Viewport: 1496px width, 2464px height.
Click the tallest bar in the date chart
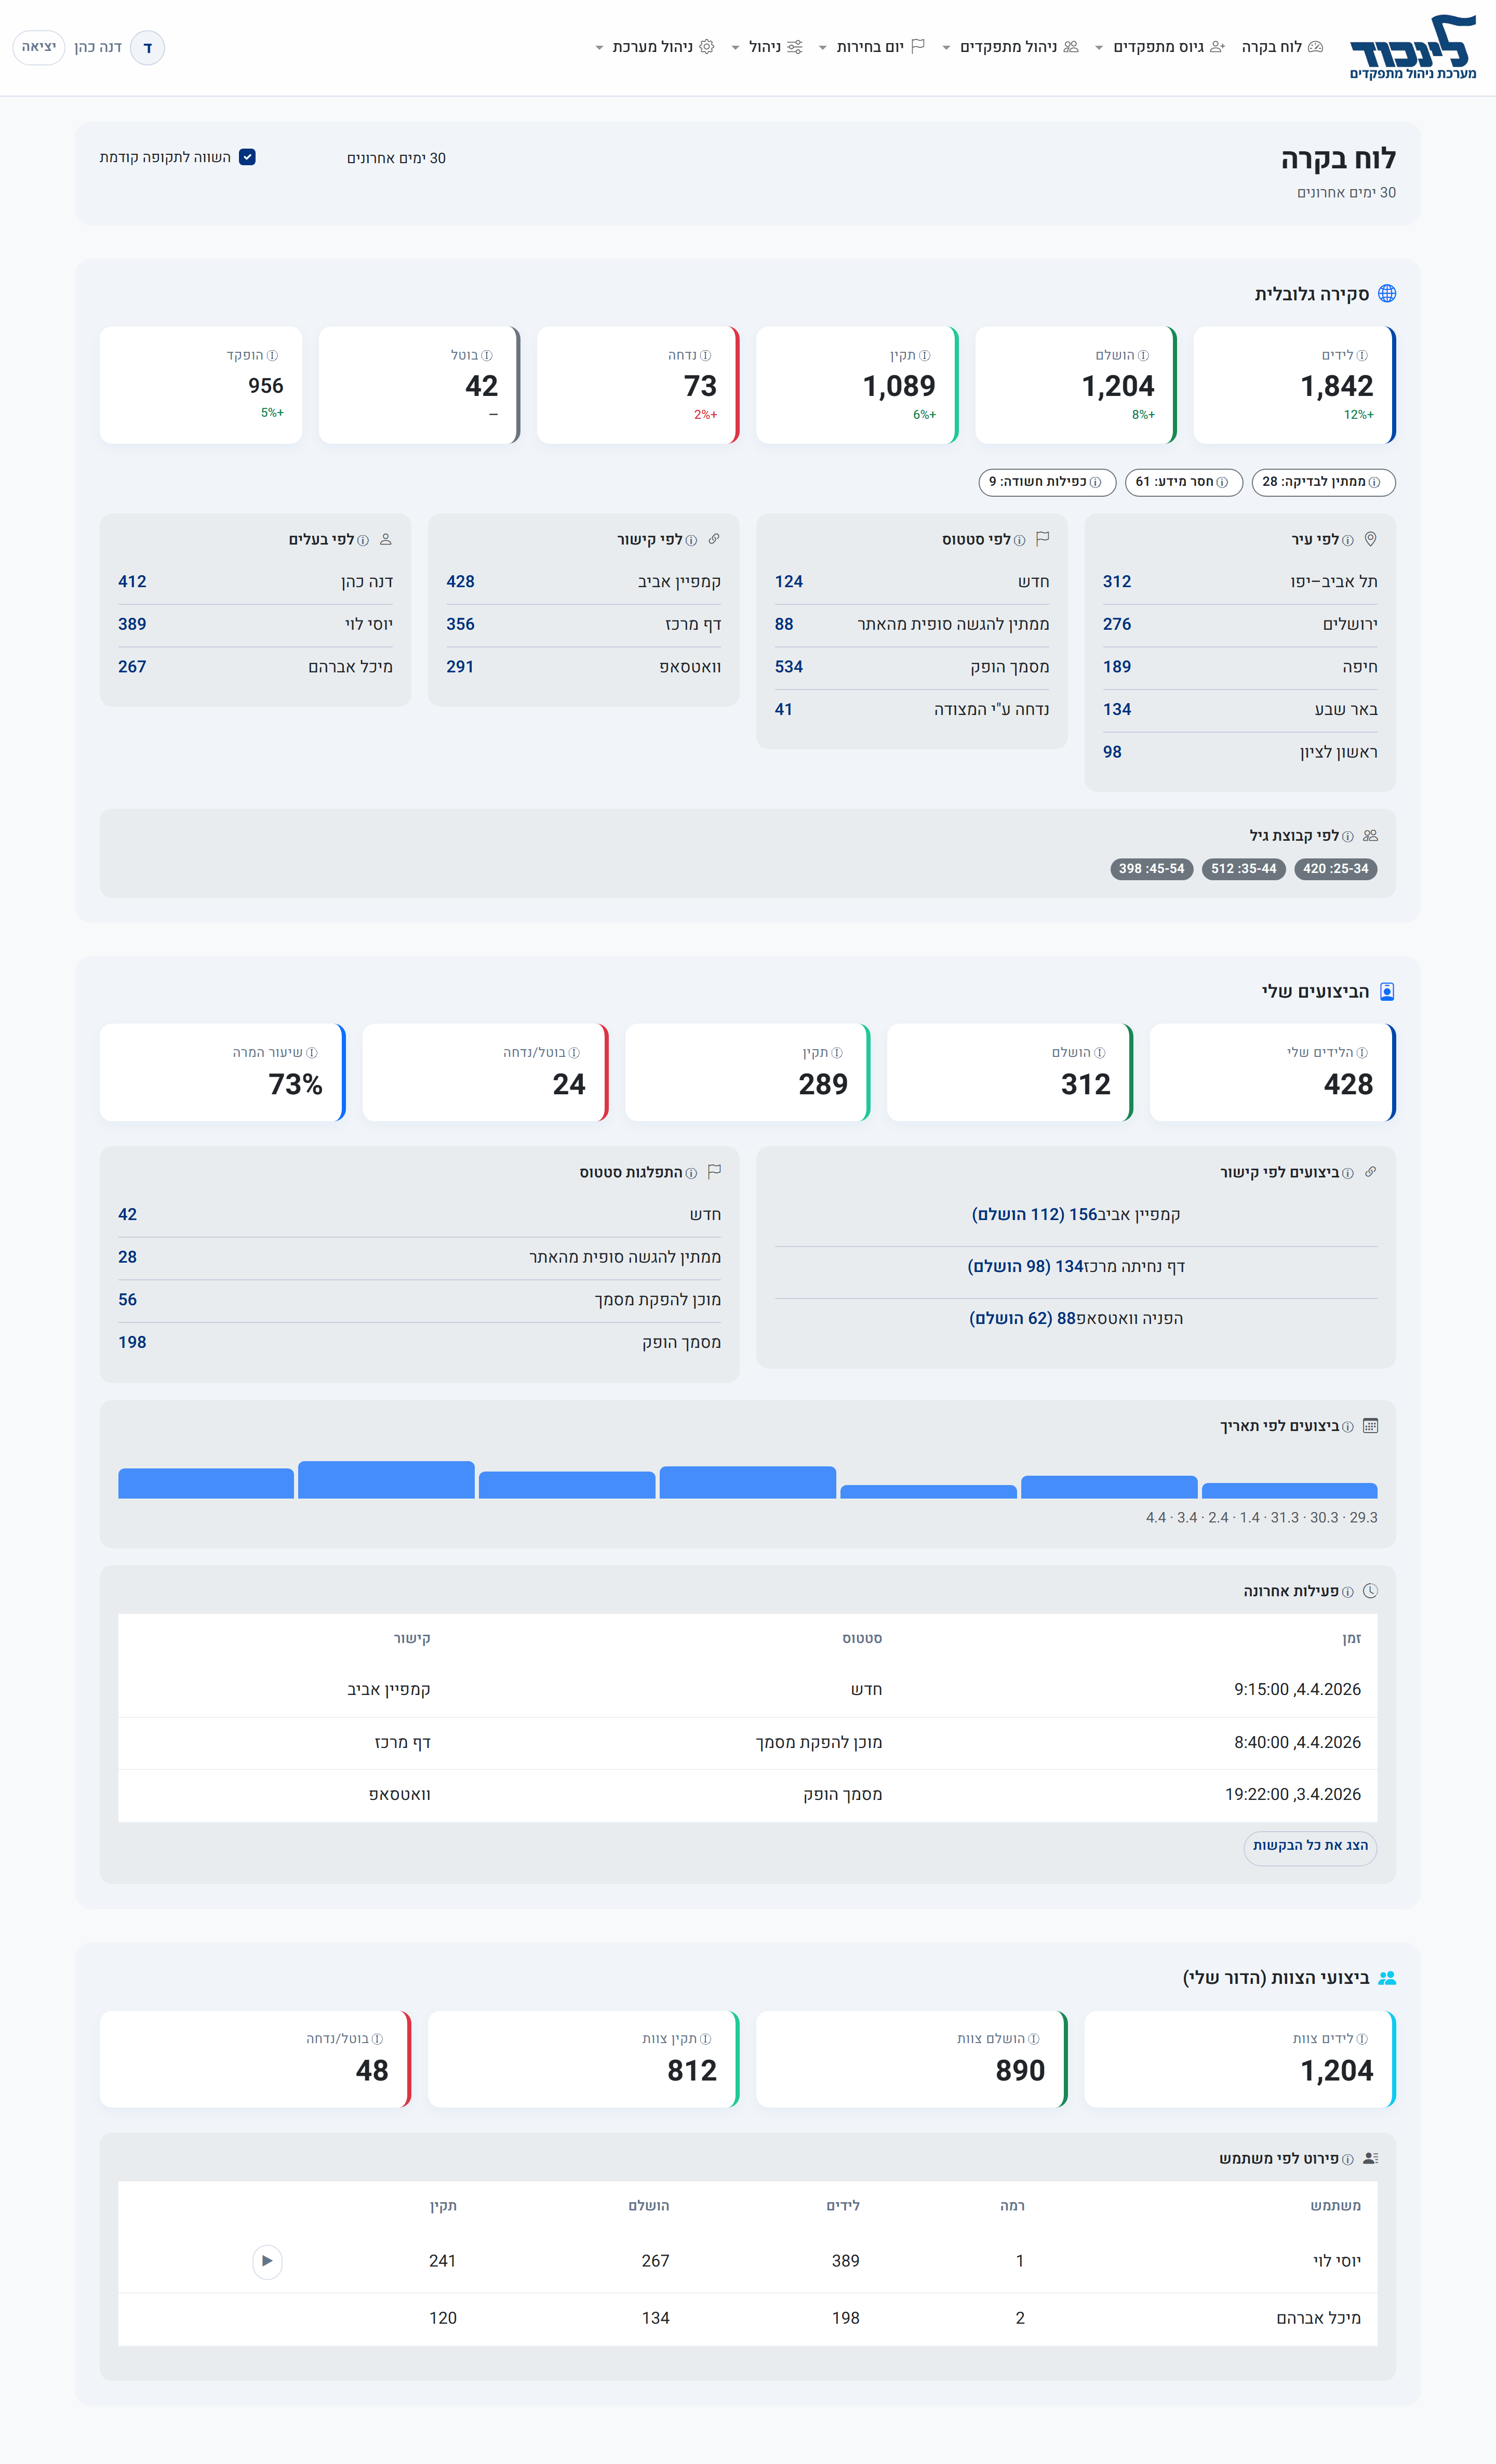386,1480
